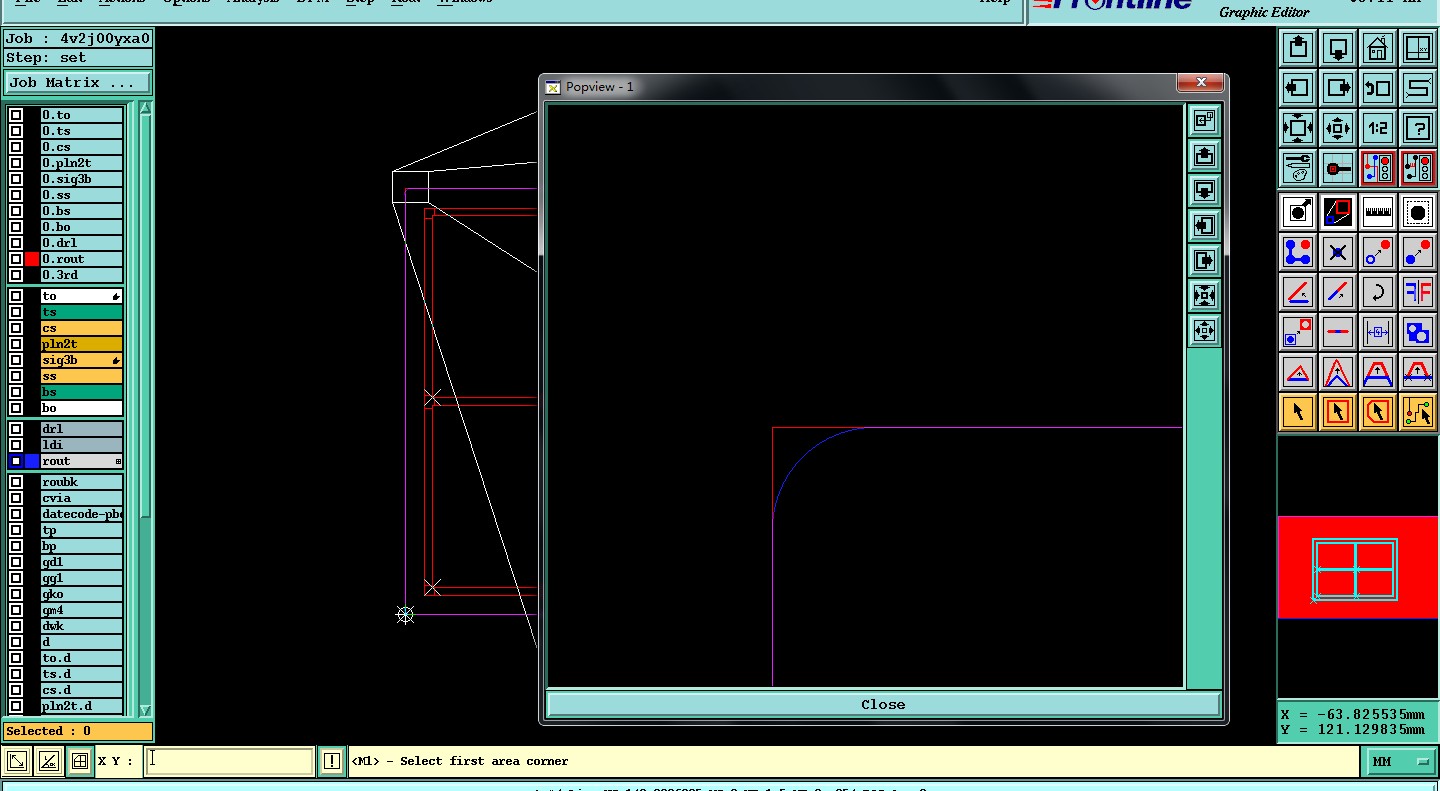Viewport: 1440px width, 791px height.
Task: Click the X delete-point icon
Action: (1338, 252)
